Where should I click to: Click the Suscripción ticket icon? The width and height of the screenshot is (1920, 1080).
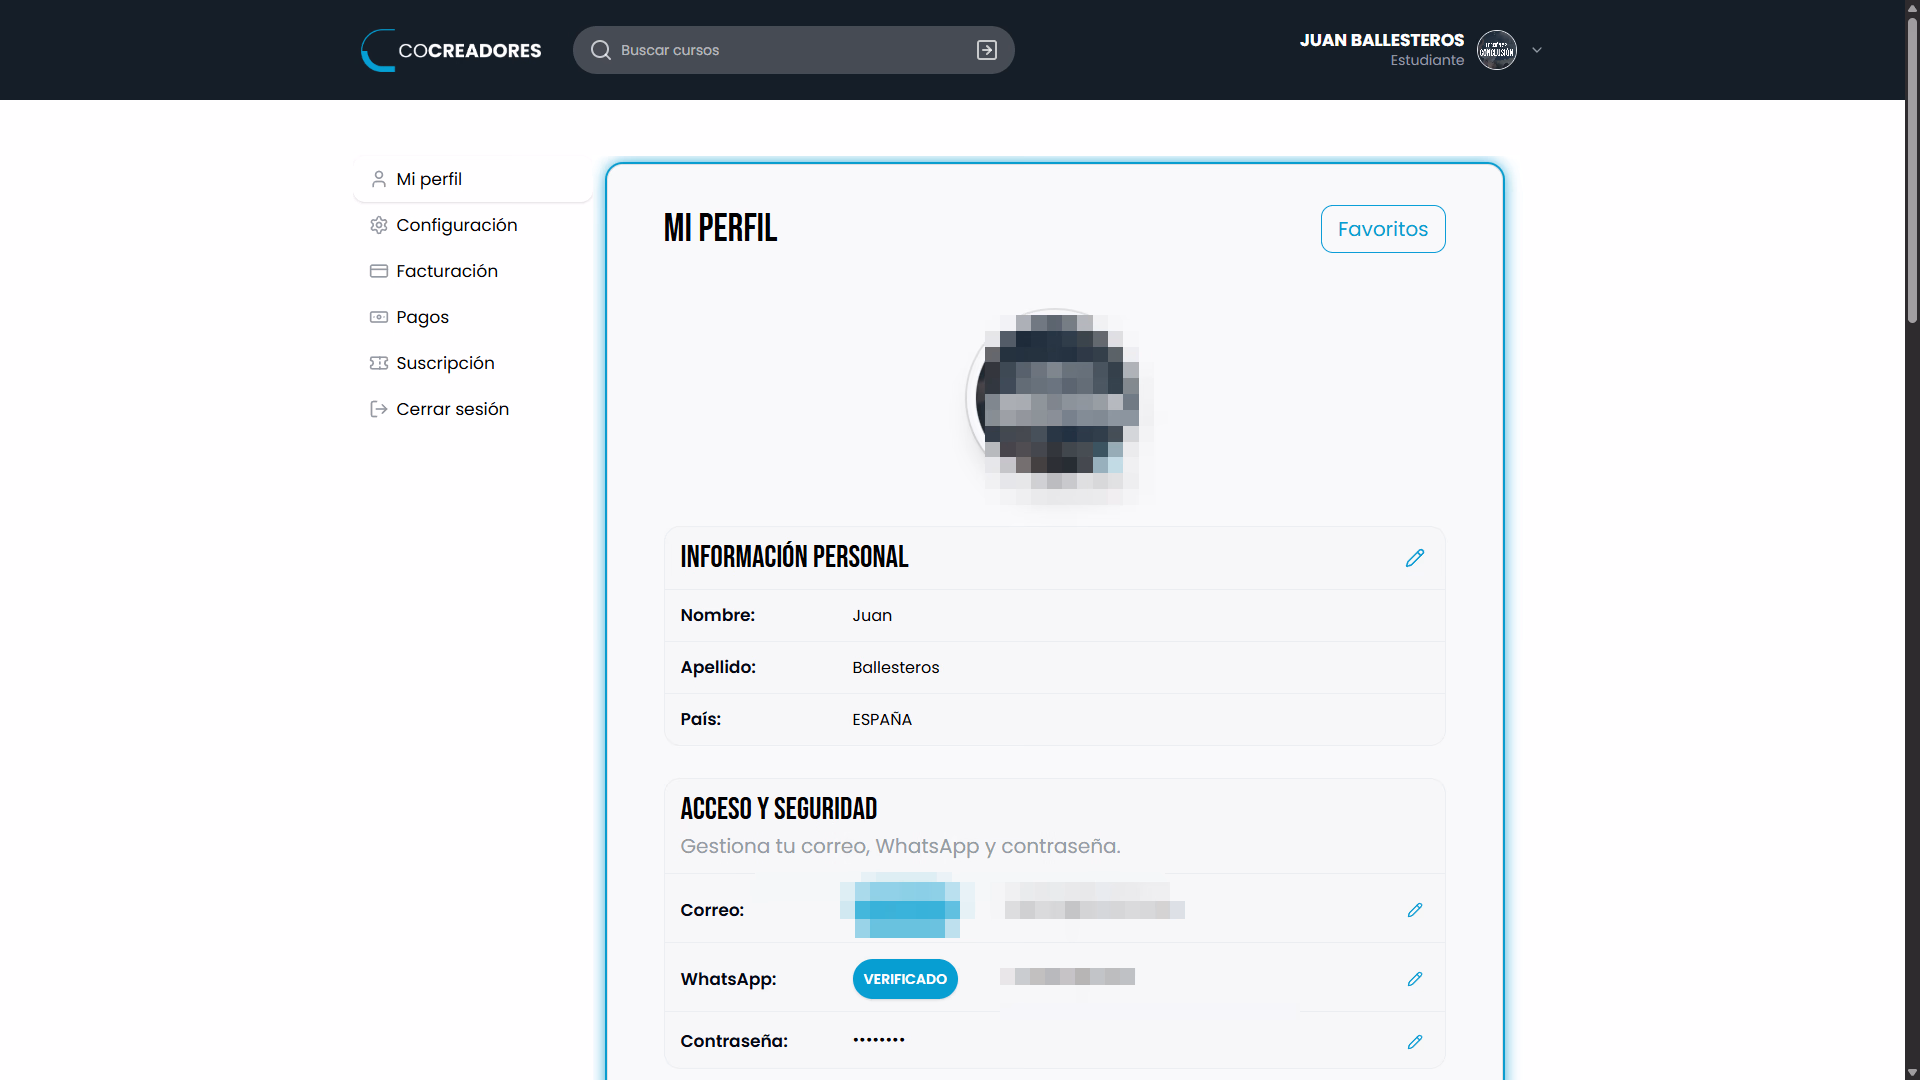pyautogui.click(x=379, y=363)
